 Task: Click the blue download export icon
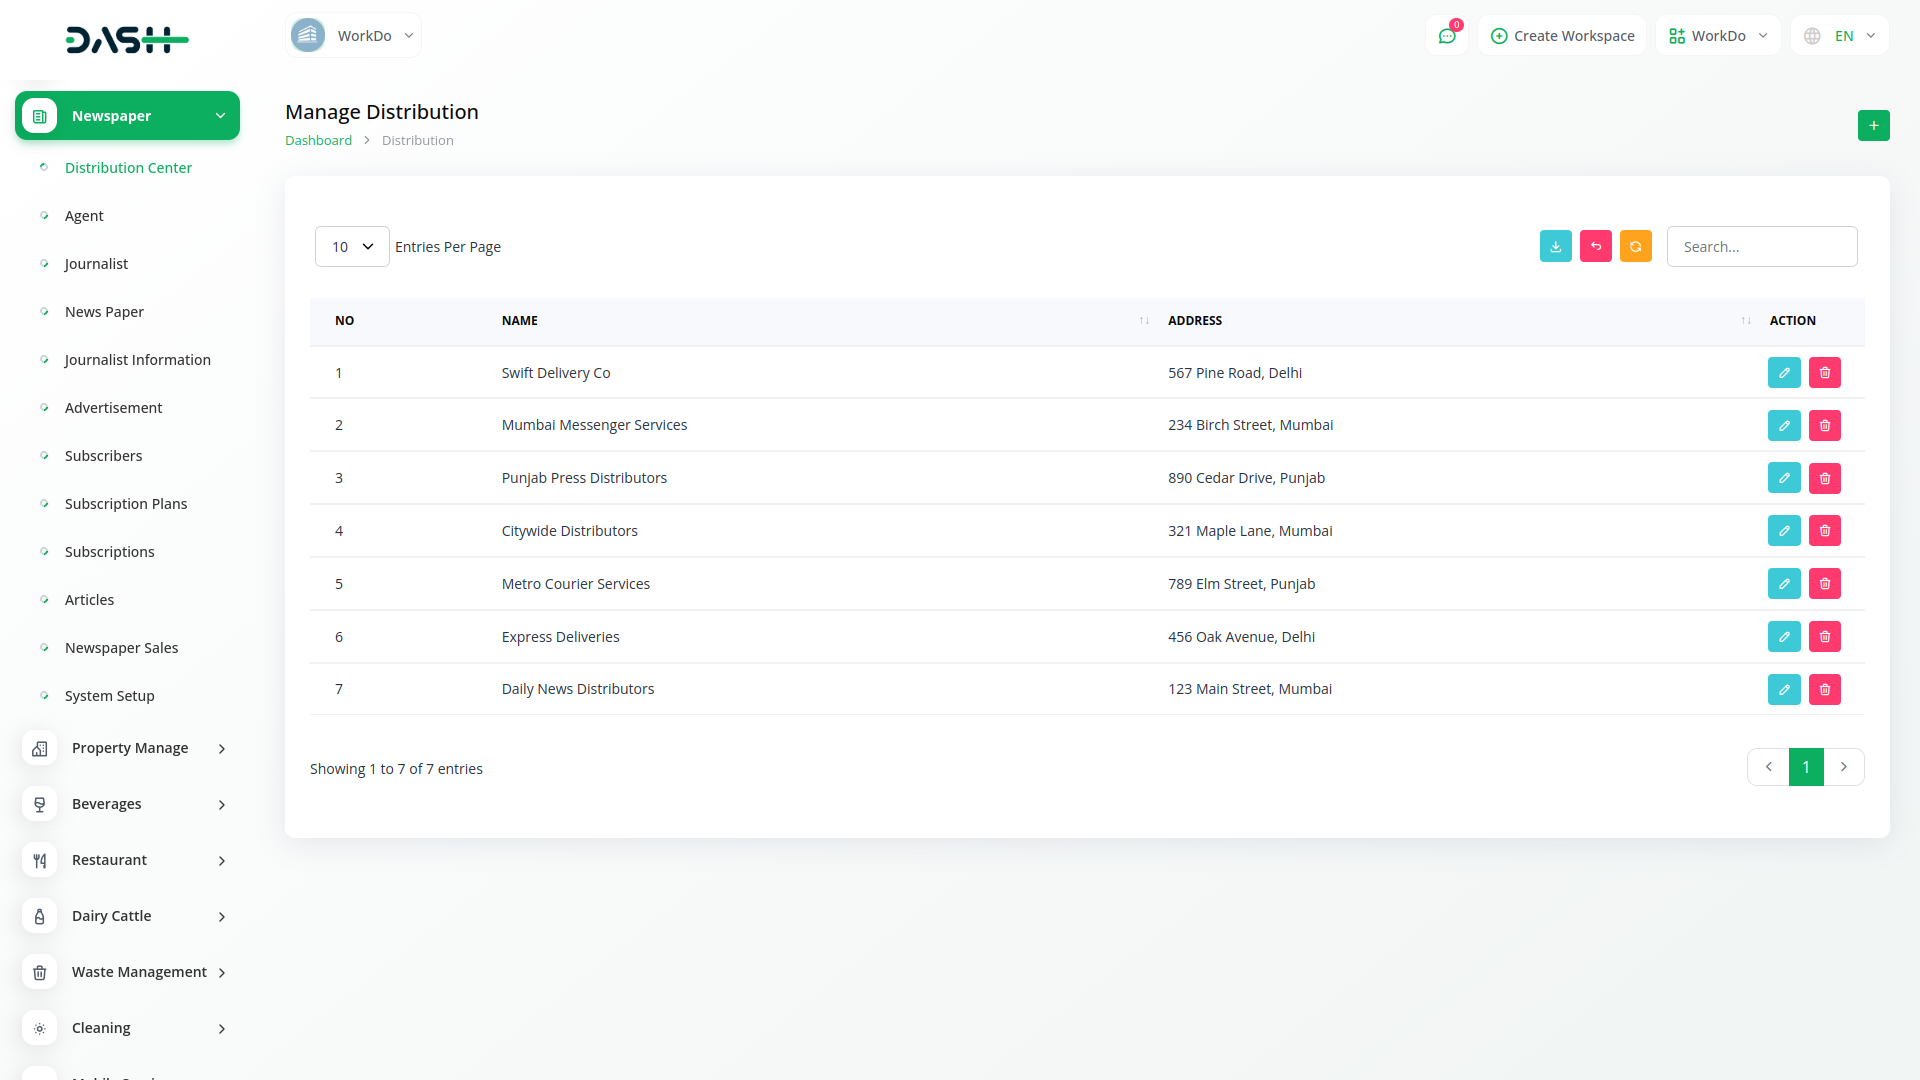click(1555, 246)
